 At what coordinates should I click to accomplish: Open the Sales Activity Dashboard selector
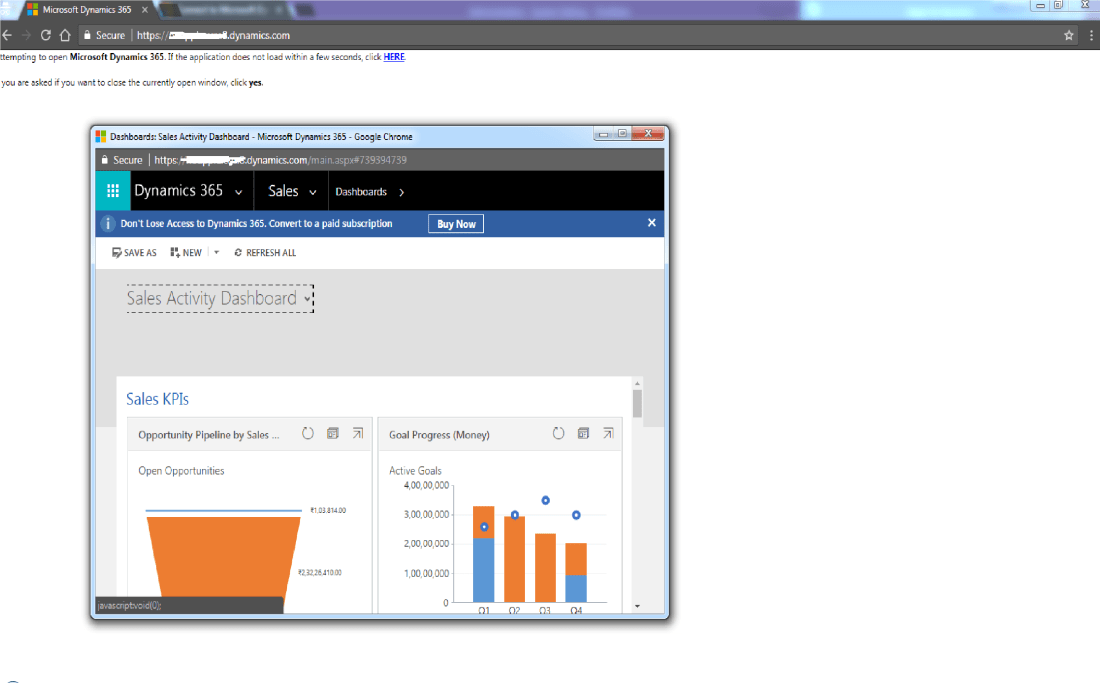[x=308, y=298]
